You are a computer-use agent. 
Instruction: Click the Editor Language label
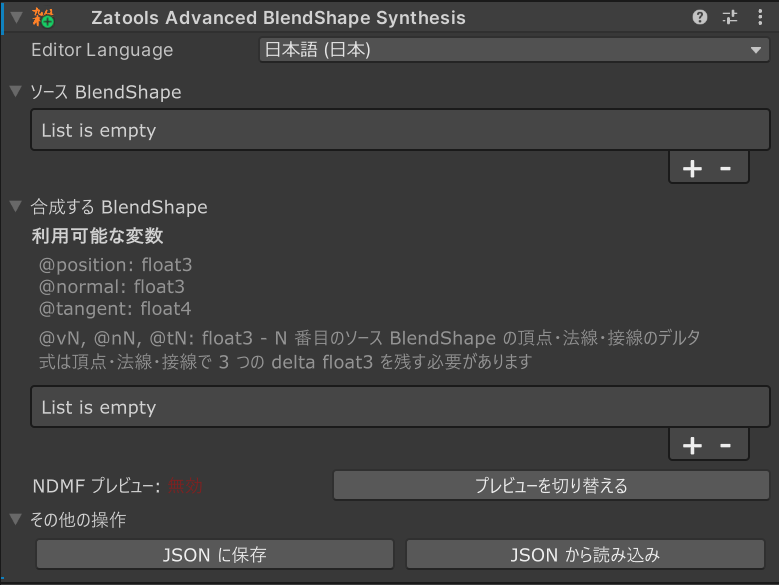[102, 50]
